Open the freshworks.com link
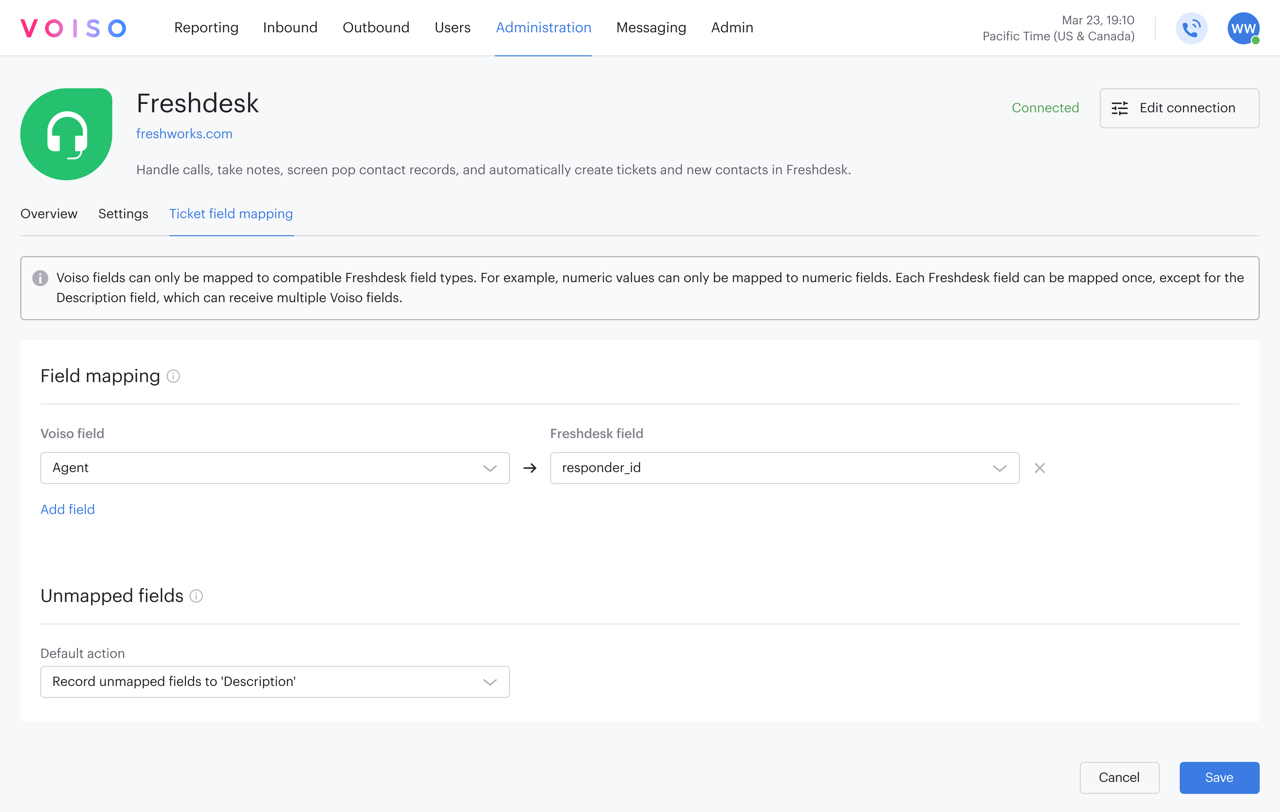Viewport: 1280px width, 812px height. click(184, 133)
